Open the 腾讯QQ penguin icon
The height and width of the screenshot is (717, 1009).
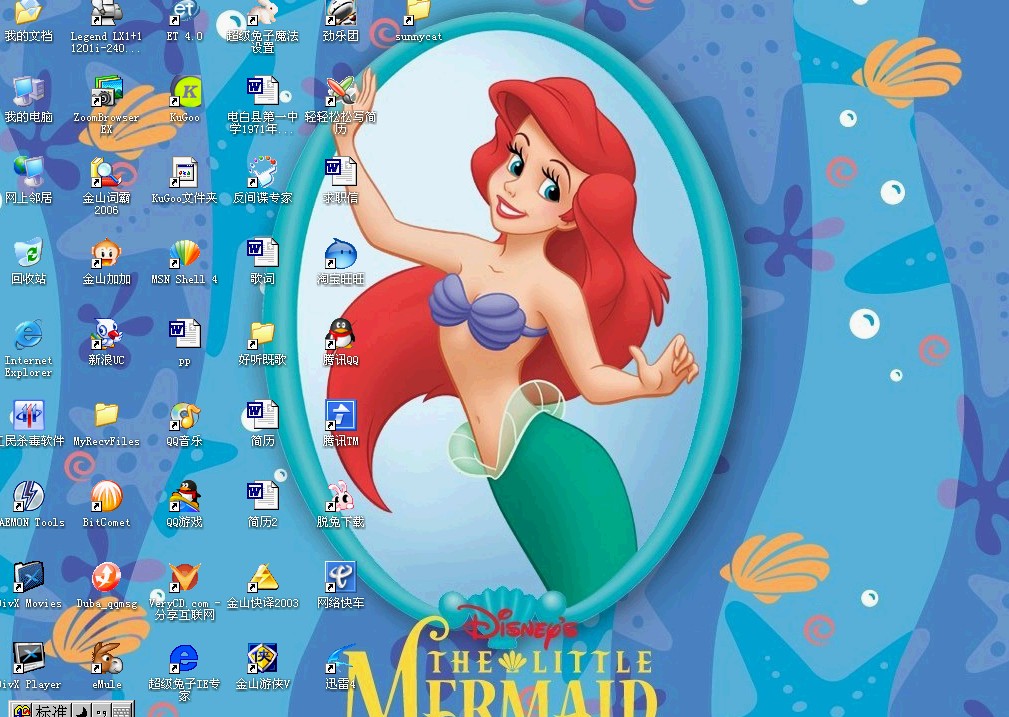pos(341,335)
